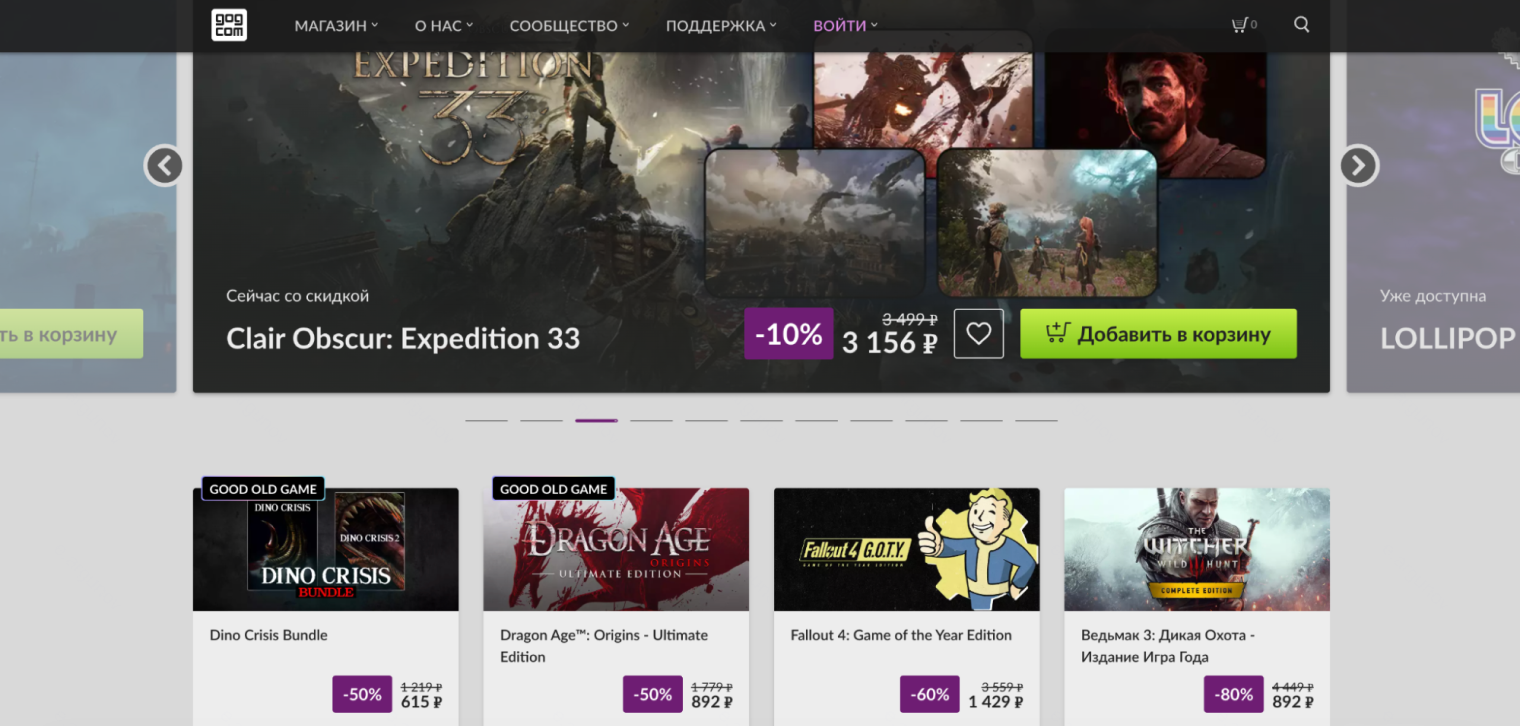The width and height of the screenshot is (1520, 726).
Task: Click the GOG.com logo
Action: tap(228, 25)
